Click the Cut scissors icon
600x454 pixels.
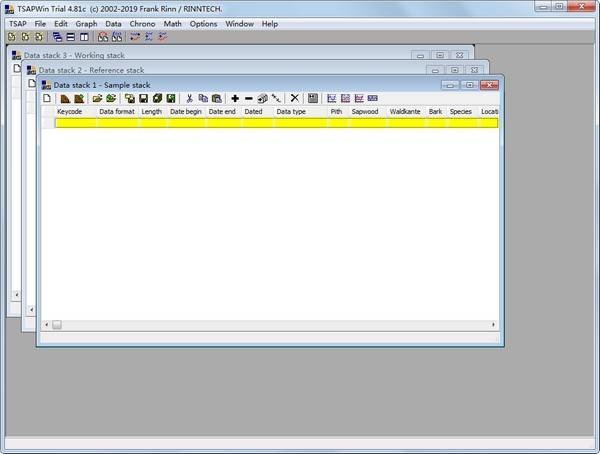(189, 98)
